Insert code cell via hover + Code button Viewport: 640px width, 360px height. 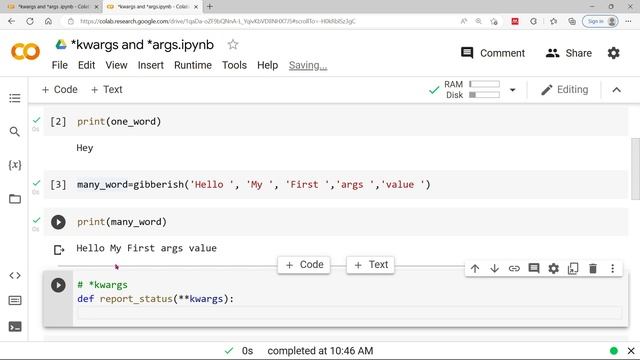(x=304, y=265)
